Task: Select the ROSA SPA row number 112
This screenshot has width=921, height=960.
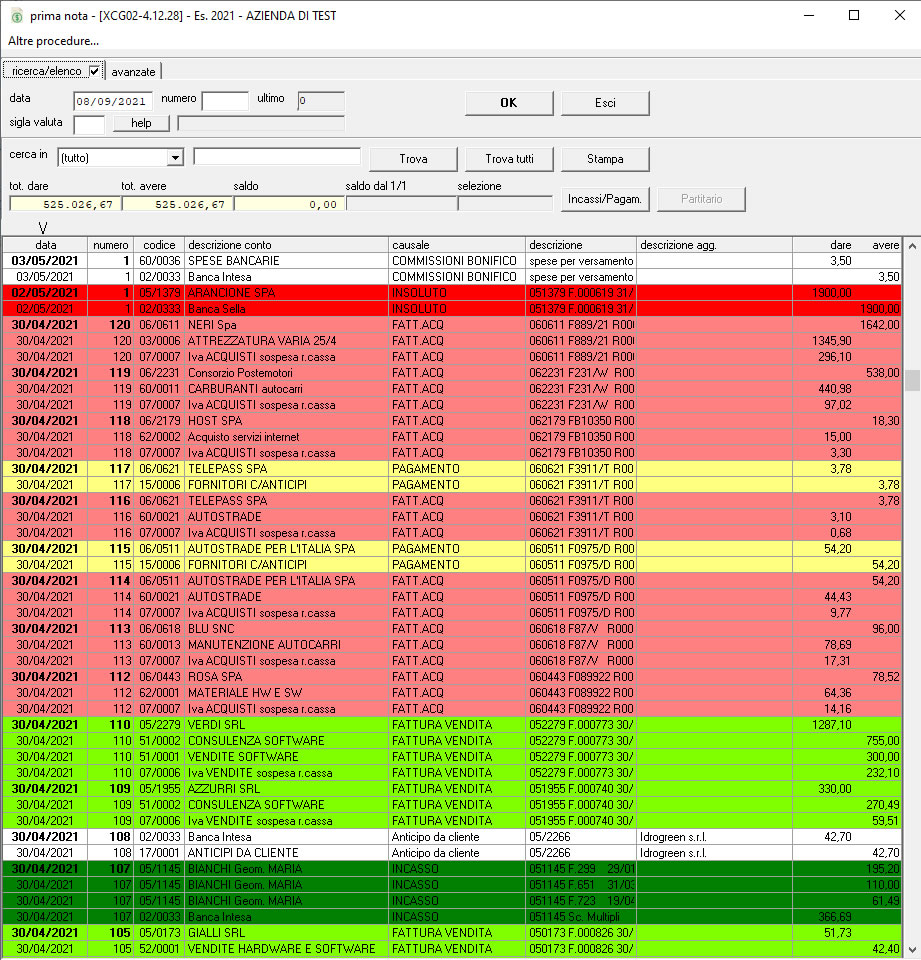Action: [x=452, y=677]
